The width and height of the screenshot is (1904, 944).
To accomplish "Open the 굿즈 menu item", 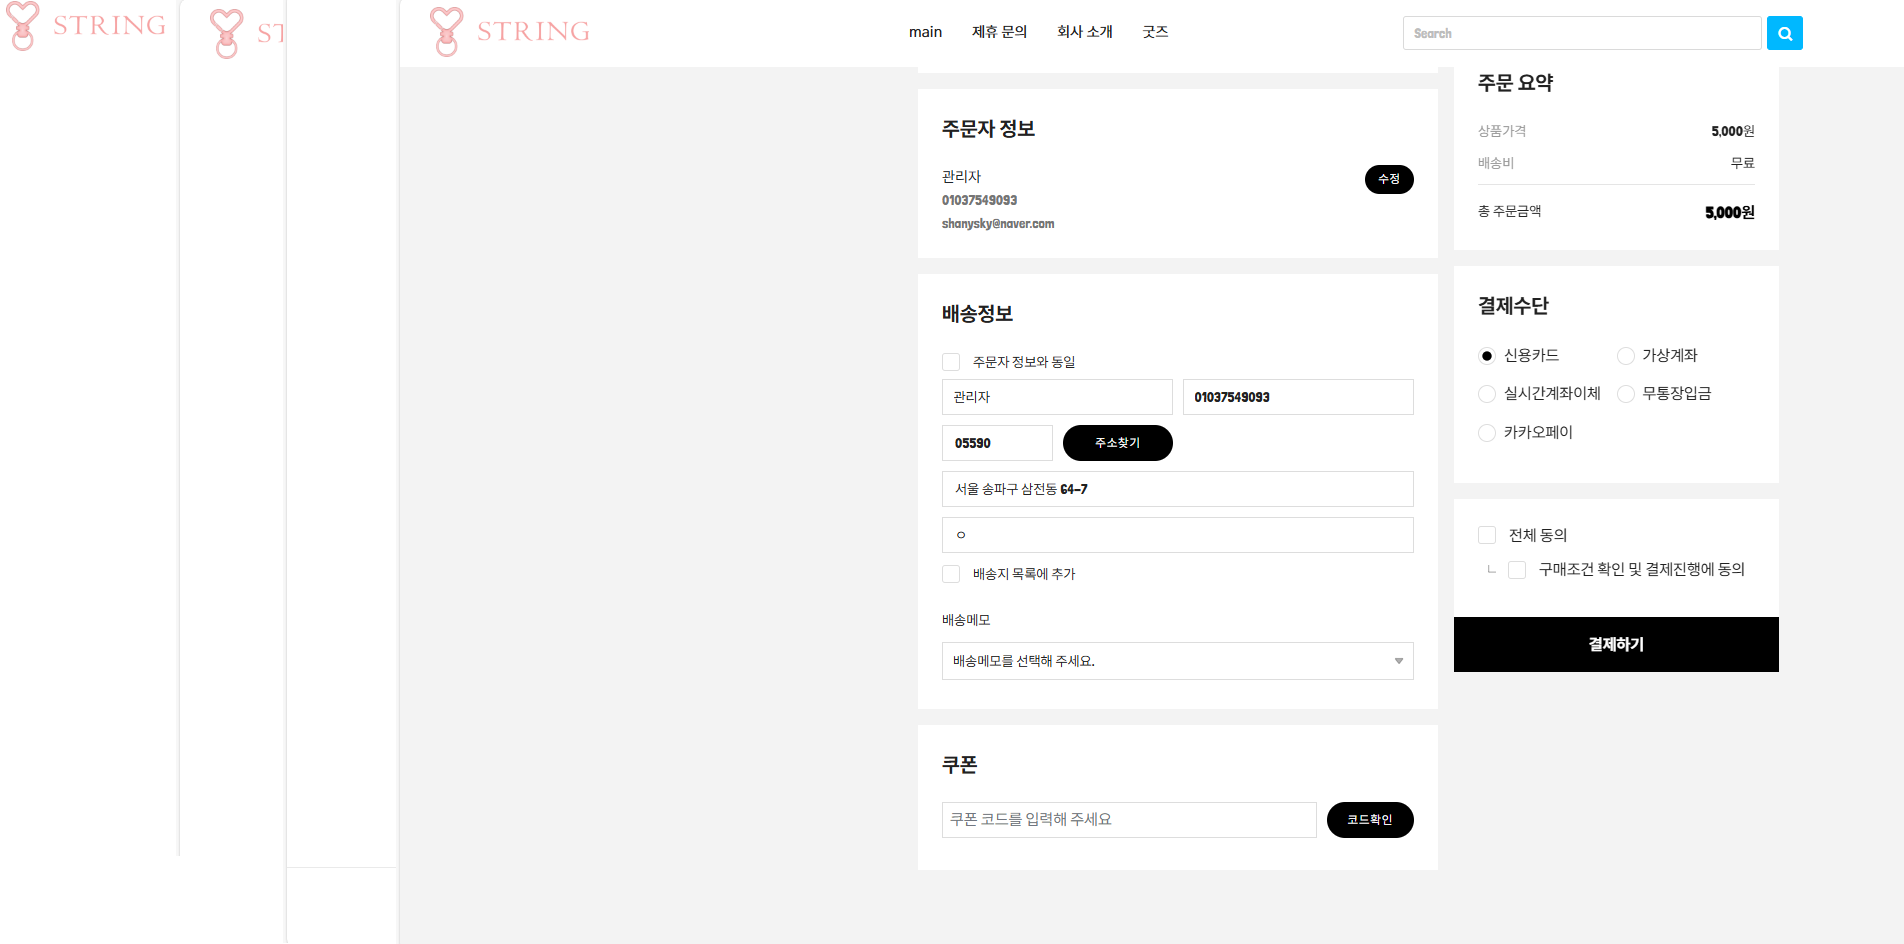I will click(1155, 32).
